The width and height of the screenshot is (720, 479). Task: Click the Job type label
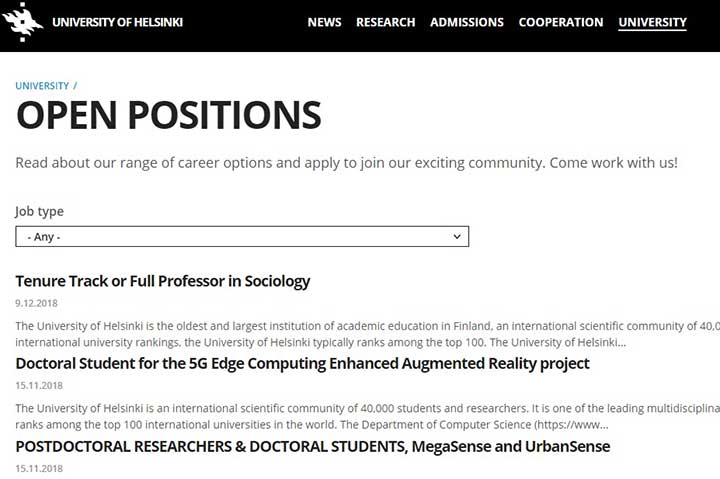(x=39, y=211)
